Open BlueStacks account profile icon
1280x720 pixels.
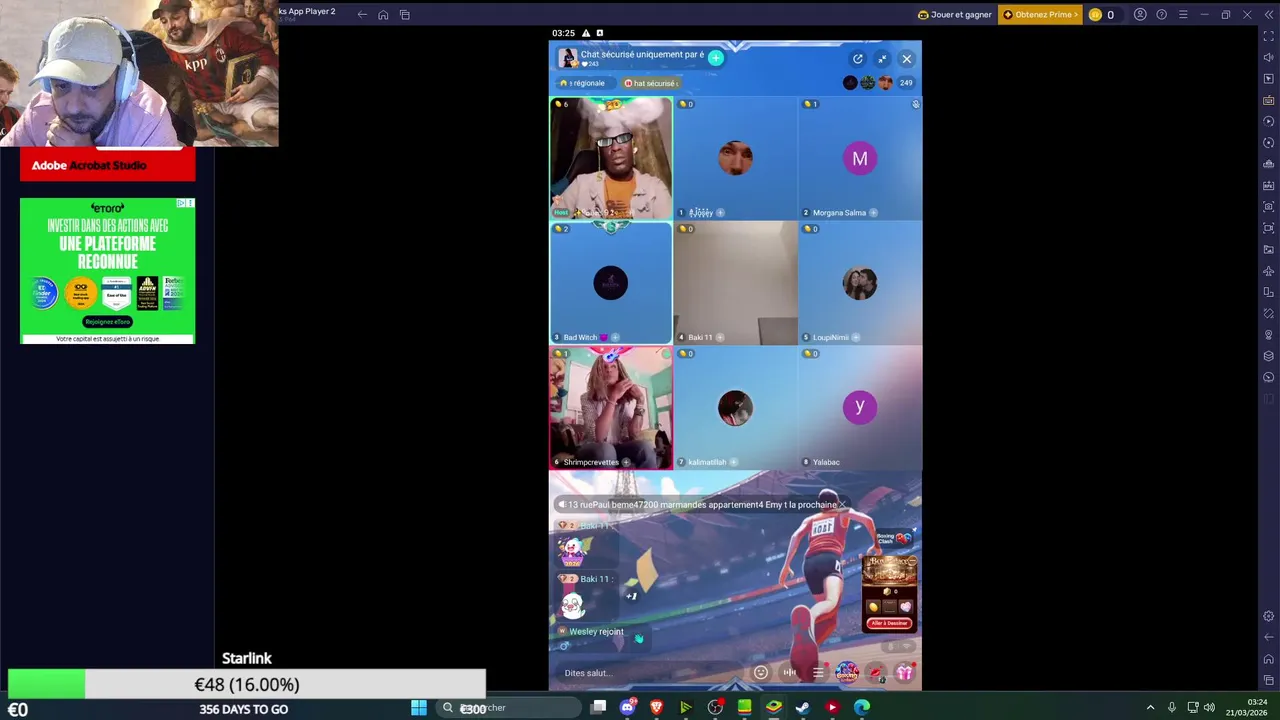click(1140, 14)
